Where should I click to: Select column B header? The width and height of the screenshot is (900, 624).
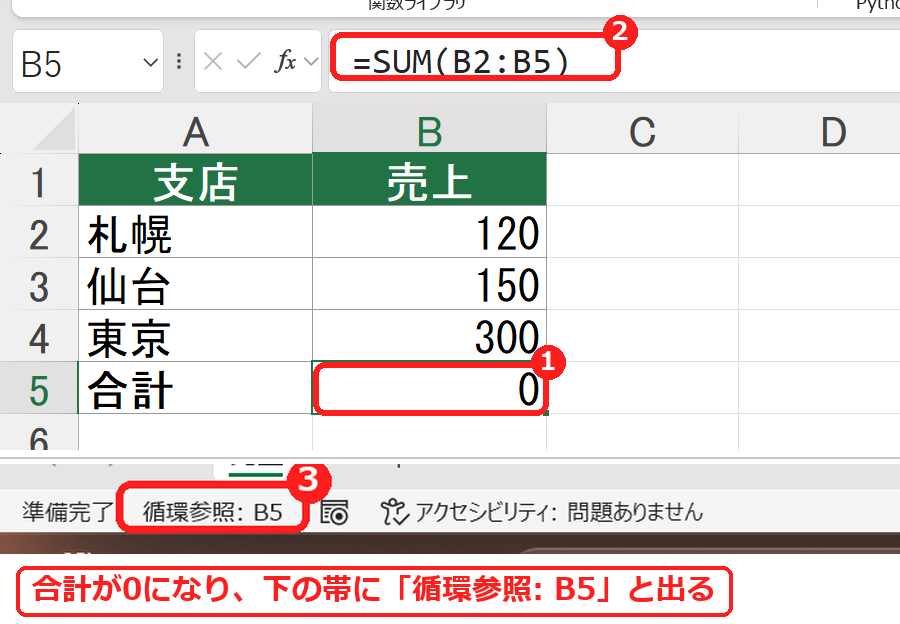click(429, 130)
